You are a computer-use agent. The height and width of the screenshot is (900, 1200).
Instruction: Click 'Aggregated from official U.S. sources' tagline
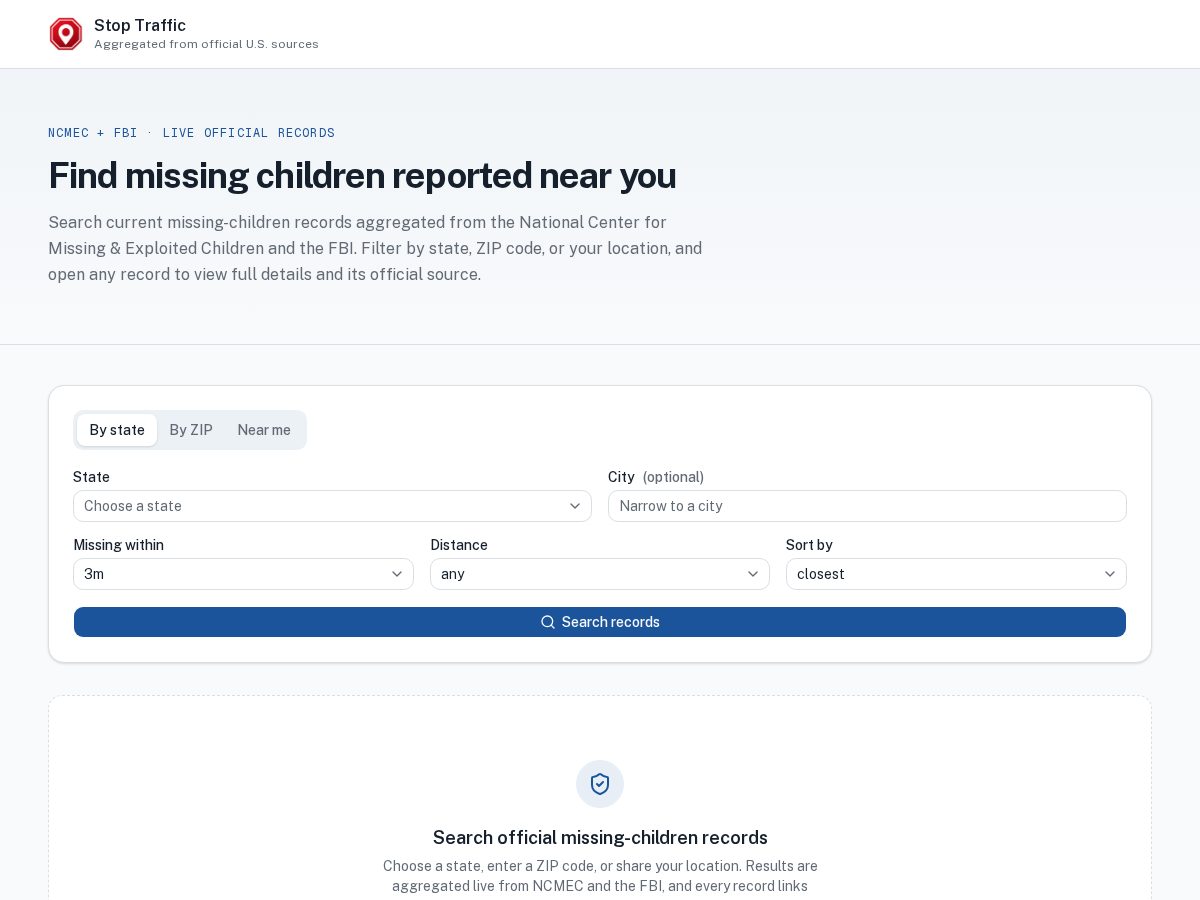[206, 44]
